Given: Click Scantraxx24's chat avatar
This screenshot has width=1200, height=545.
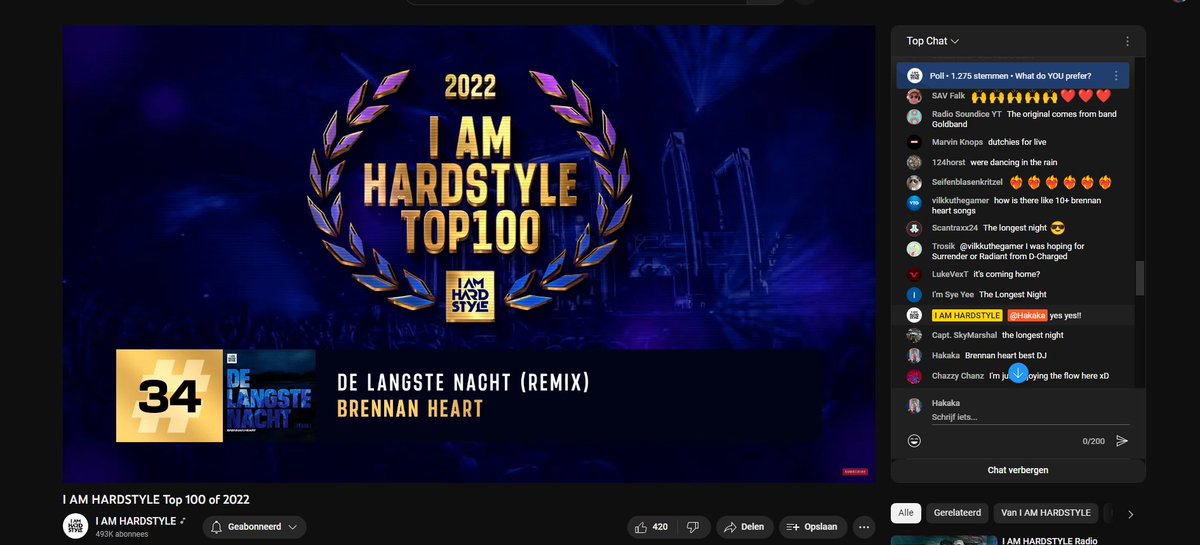Looking at the screenshot, I should pos(914,228).
